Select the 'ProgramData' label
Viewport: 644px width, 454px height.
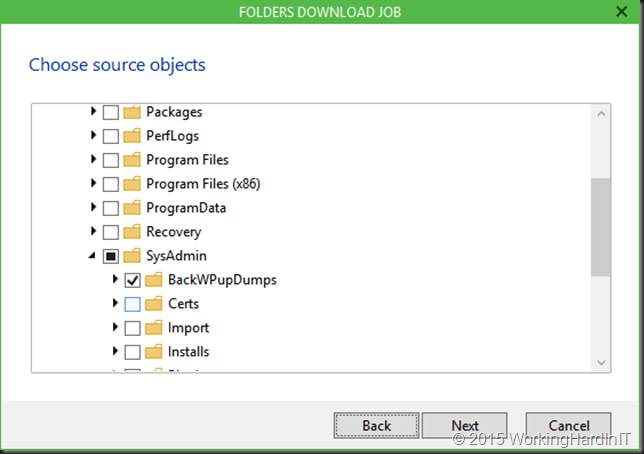[186, 207]
